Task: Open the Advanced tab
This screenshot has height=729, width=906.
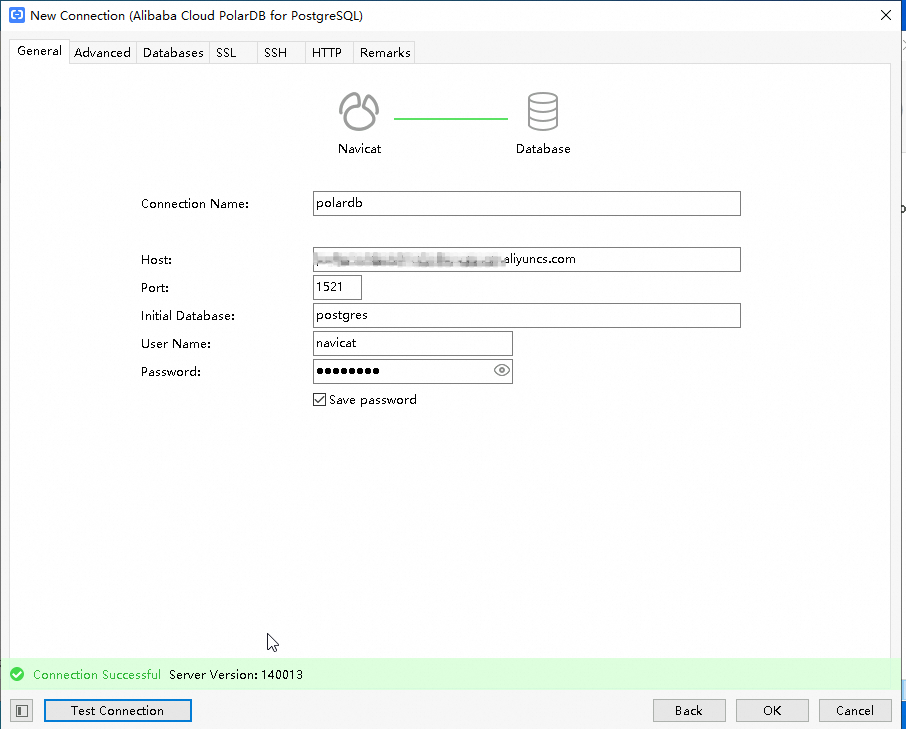Action: (x=102, y=53)
